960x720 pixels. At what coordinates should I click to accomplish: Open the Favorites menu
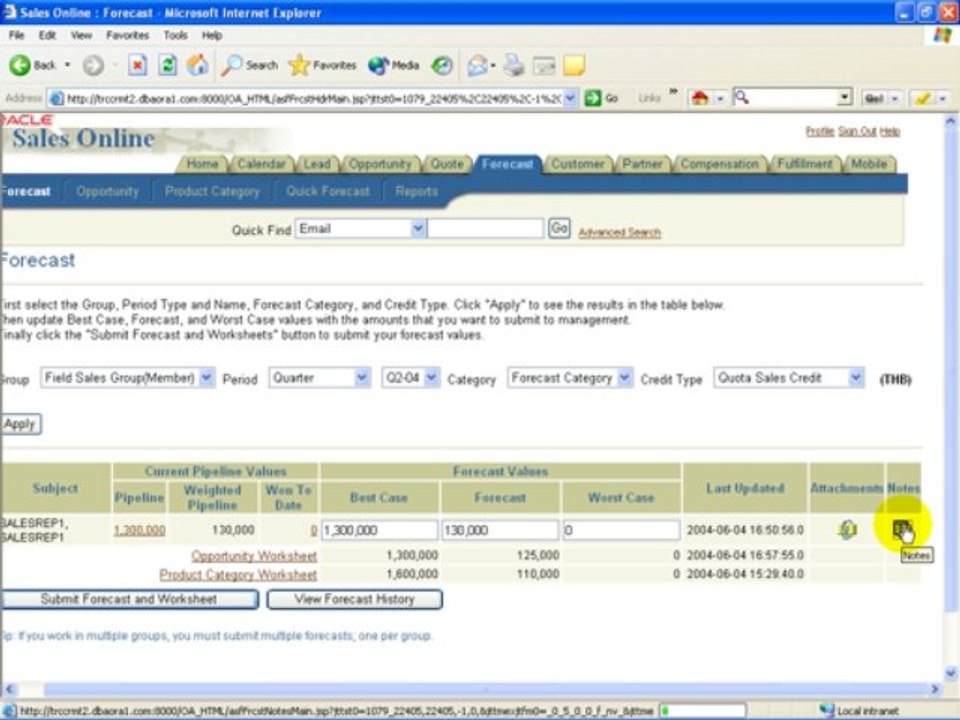tap(127, 36)
